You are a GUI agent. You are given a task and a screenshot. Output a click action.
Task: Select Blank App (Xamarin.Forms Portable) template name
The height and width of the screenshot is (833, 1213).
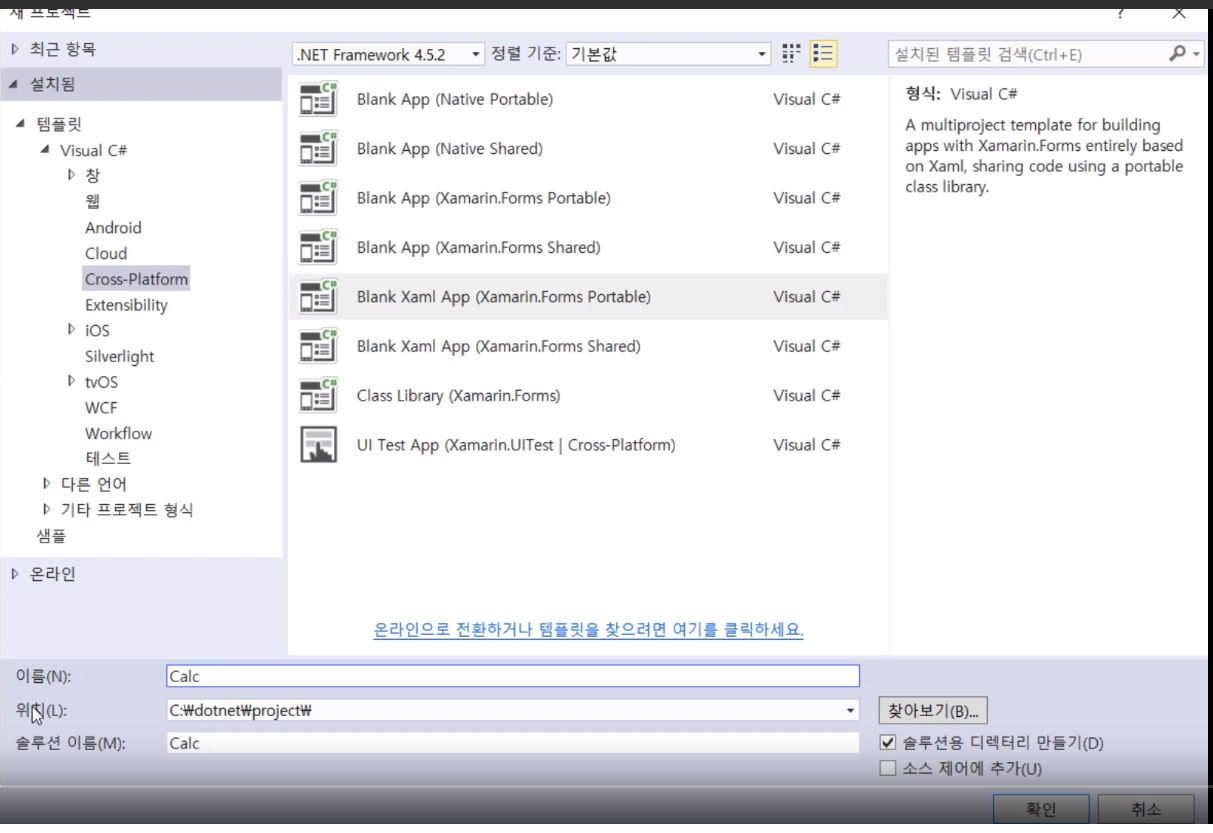point(483,198)
